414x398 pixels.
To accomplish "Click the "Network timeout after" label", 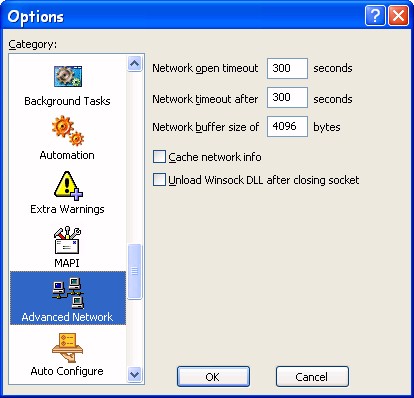I will (205, 99).
